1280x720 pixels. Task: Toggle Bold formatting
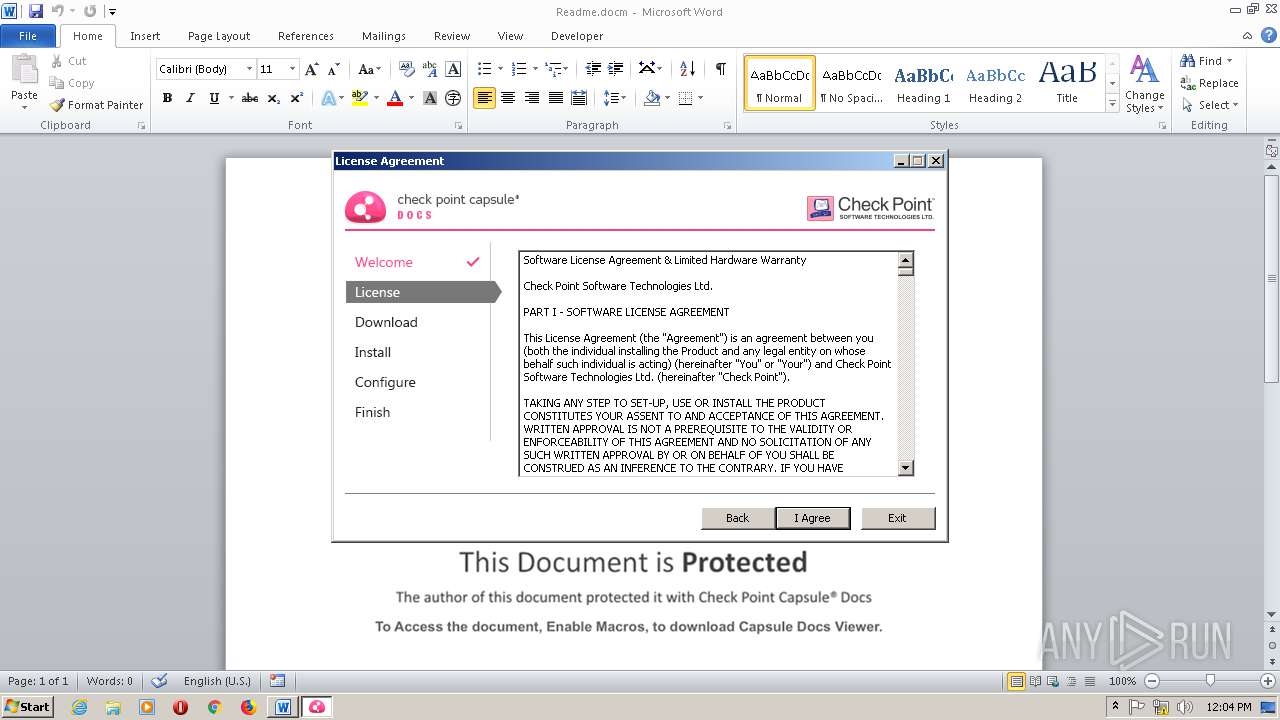[167, 98]
